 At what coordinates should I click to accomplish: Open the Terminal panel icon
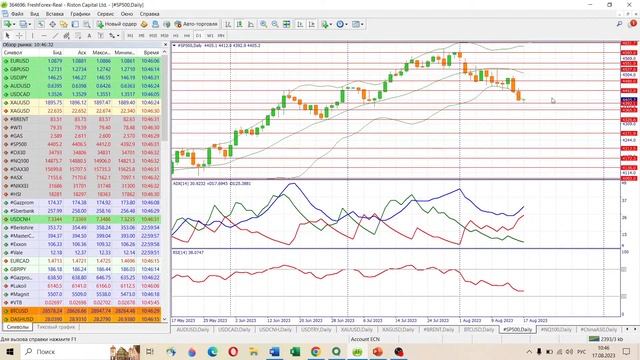coord(75,24)
